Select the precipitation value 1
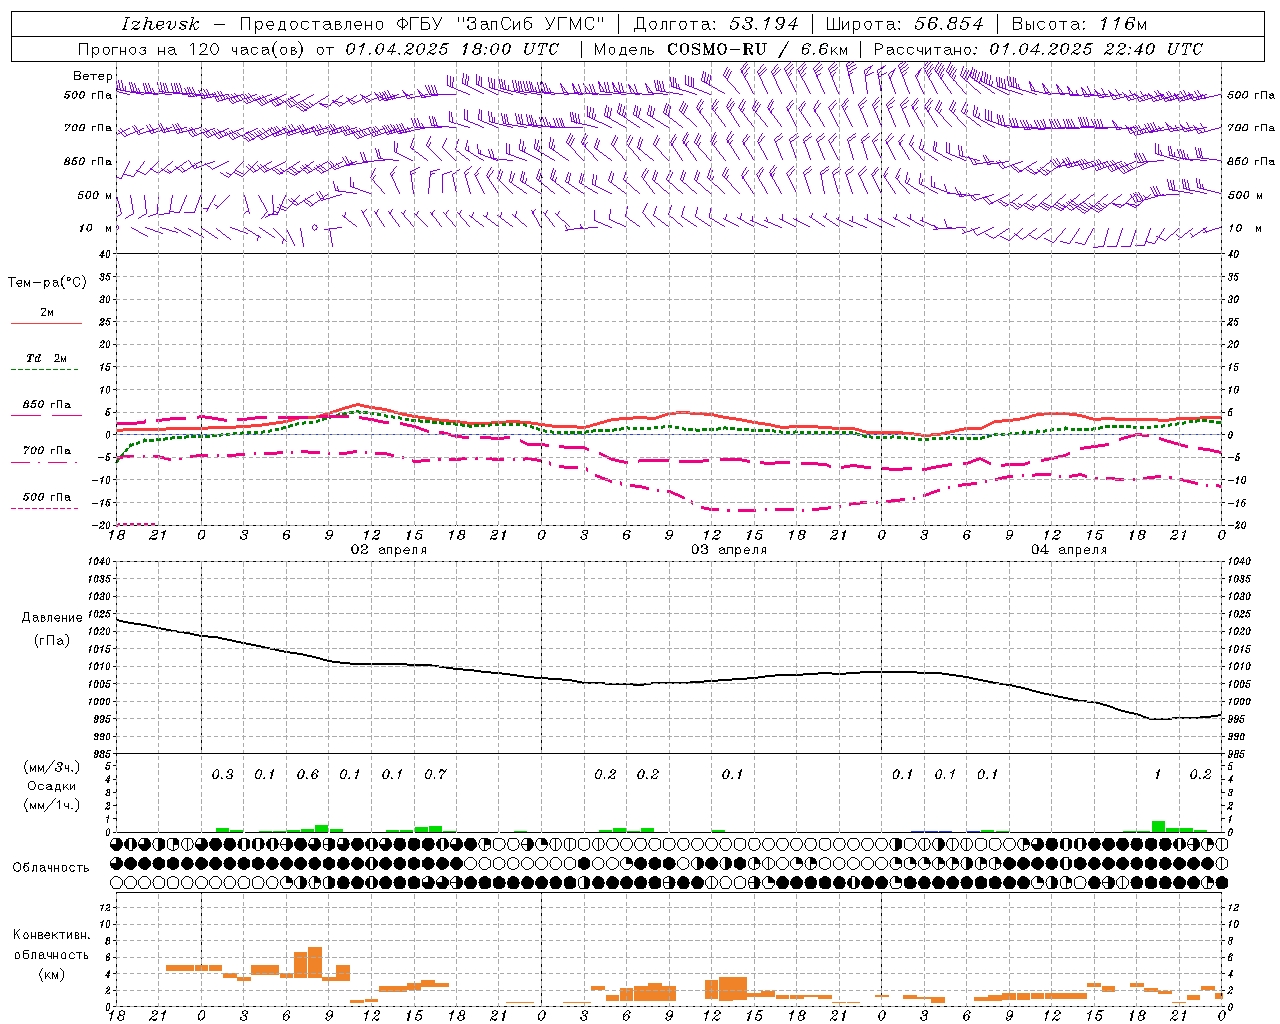 coord(1158,774)
